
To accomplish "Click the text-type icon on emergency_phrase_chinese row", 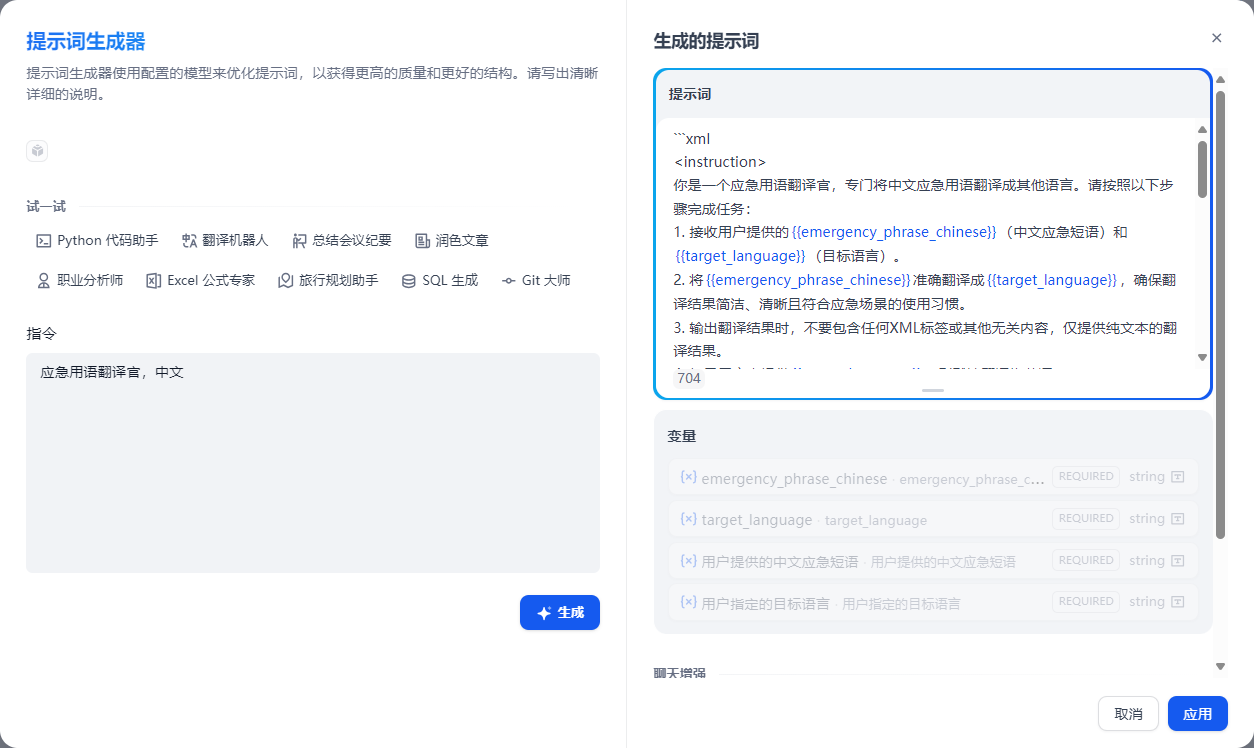I will click(1177, 477).
